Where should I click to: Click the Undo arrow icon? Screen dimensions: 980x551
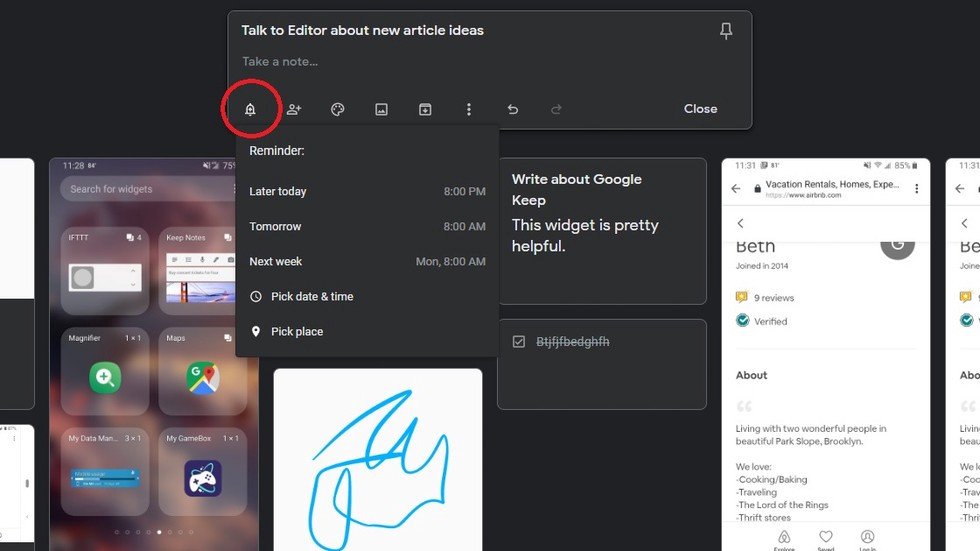pyautogui.click(x=513, y=109)
